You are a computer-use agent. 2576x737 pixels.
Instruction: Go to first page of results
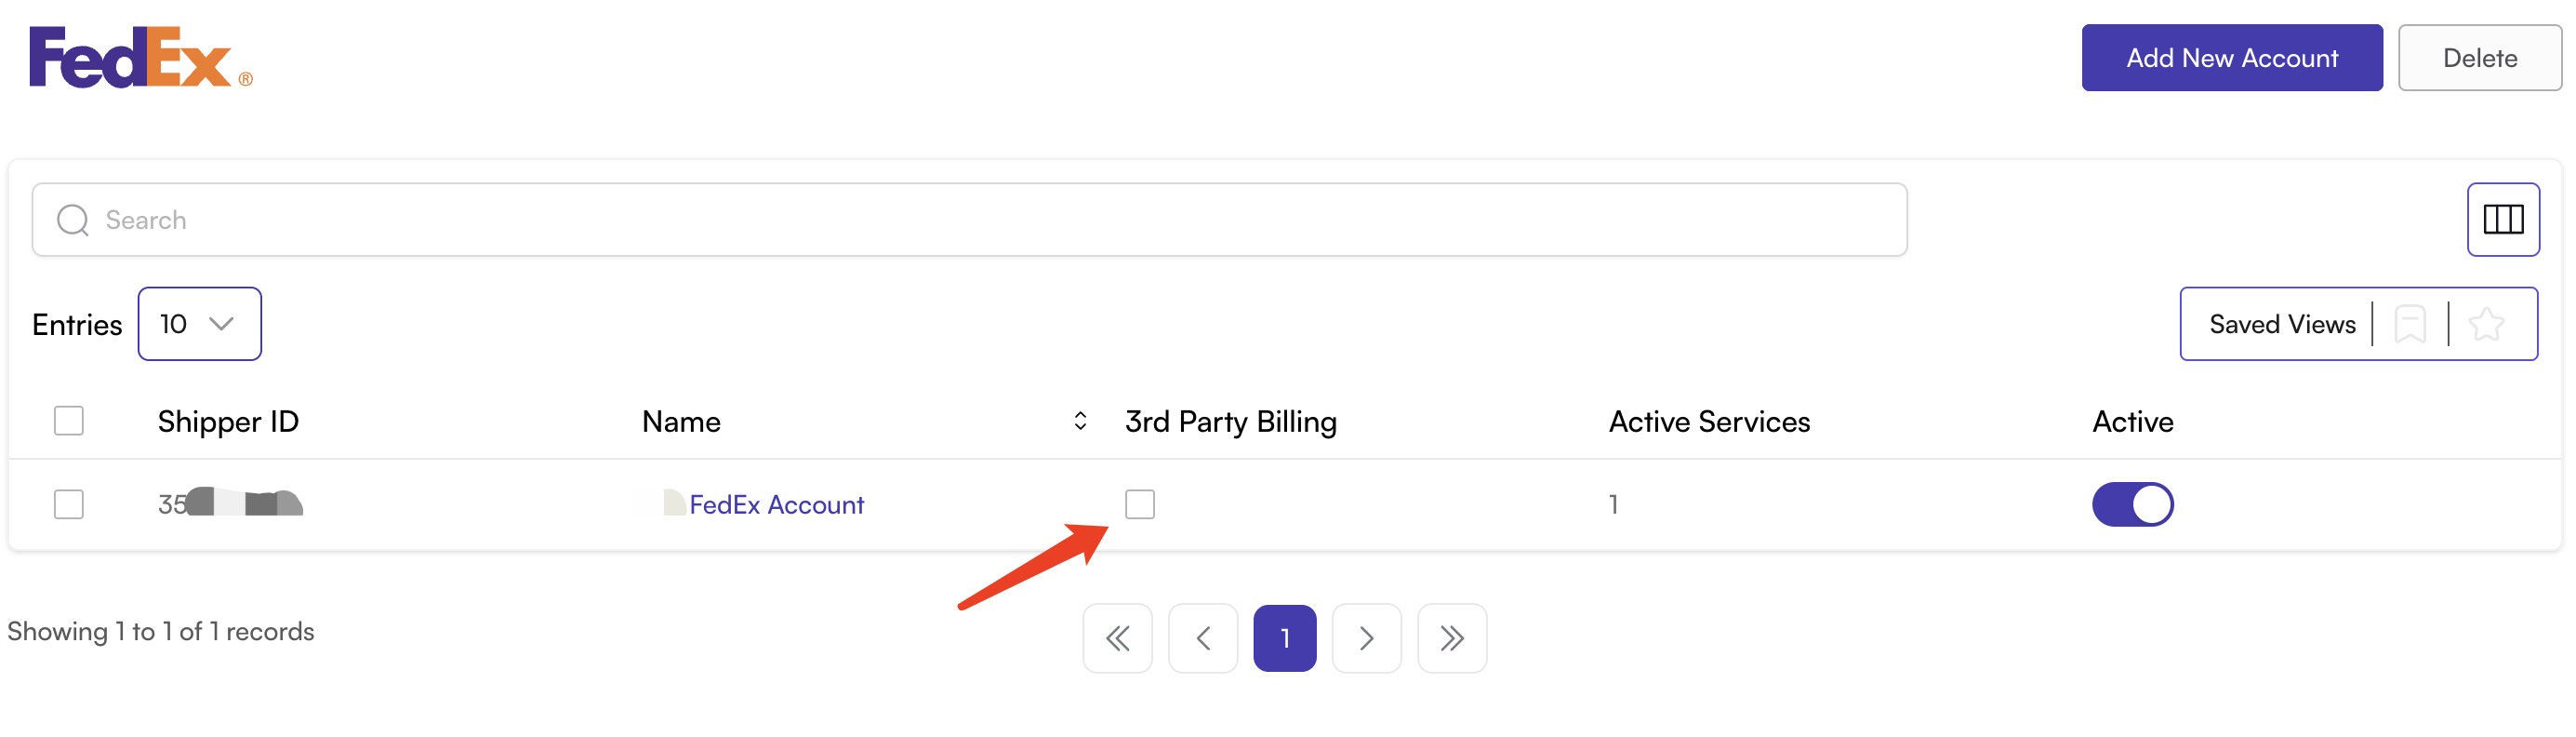click(x=1117, y=638)
